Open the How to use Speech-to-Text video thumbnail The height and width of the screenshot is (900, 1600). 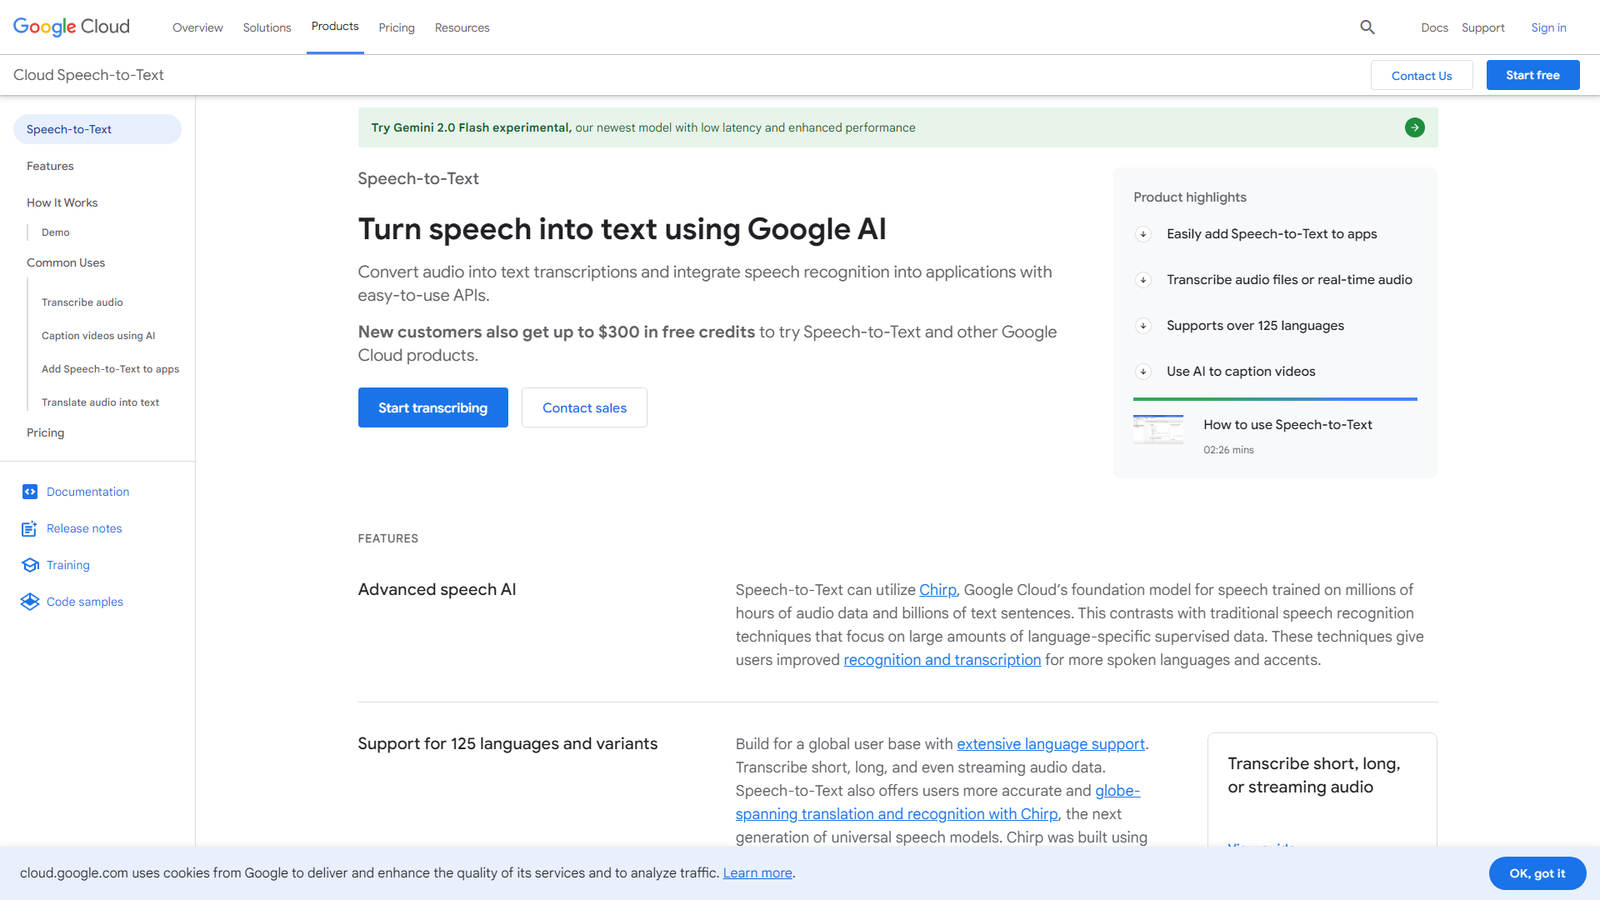coord(1158,430)
